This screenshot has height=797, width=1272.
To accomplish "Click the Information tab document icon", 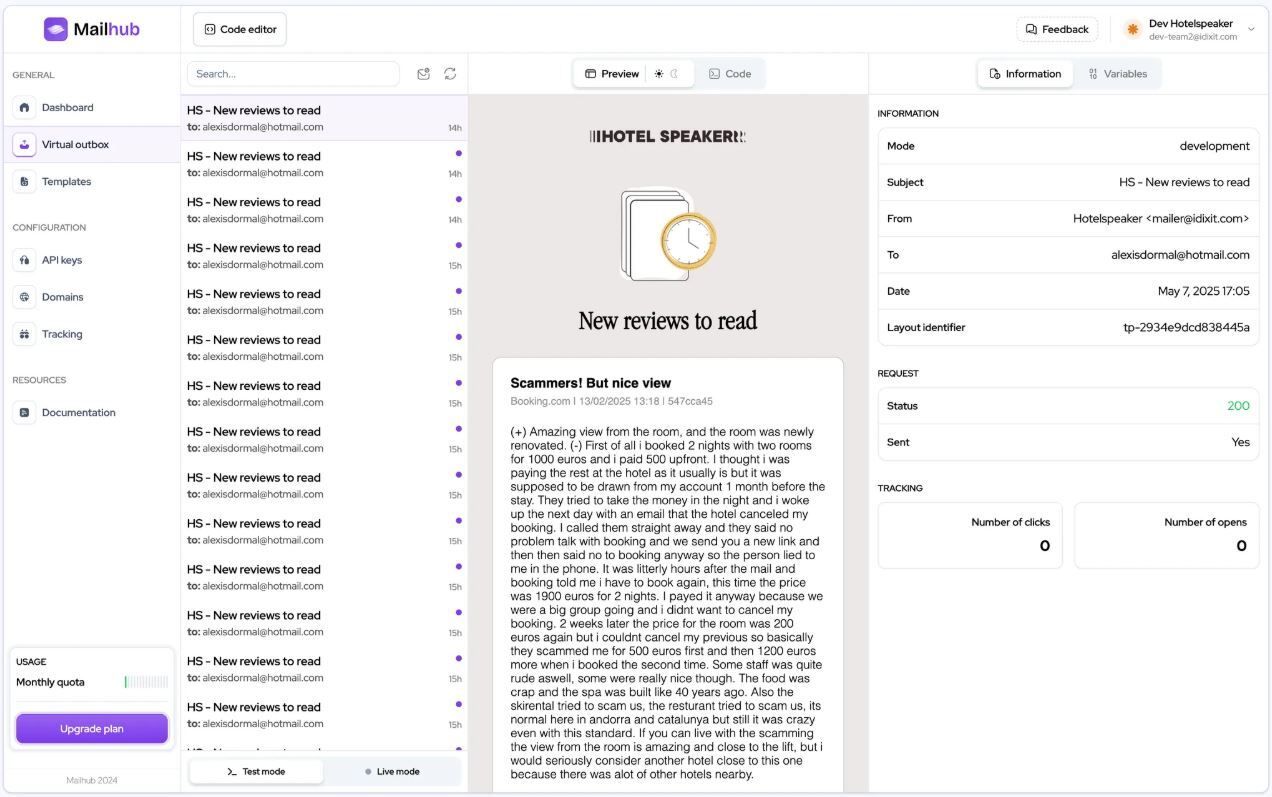I will click(994, 74).
